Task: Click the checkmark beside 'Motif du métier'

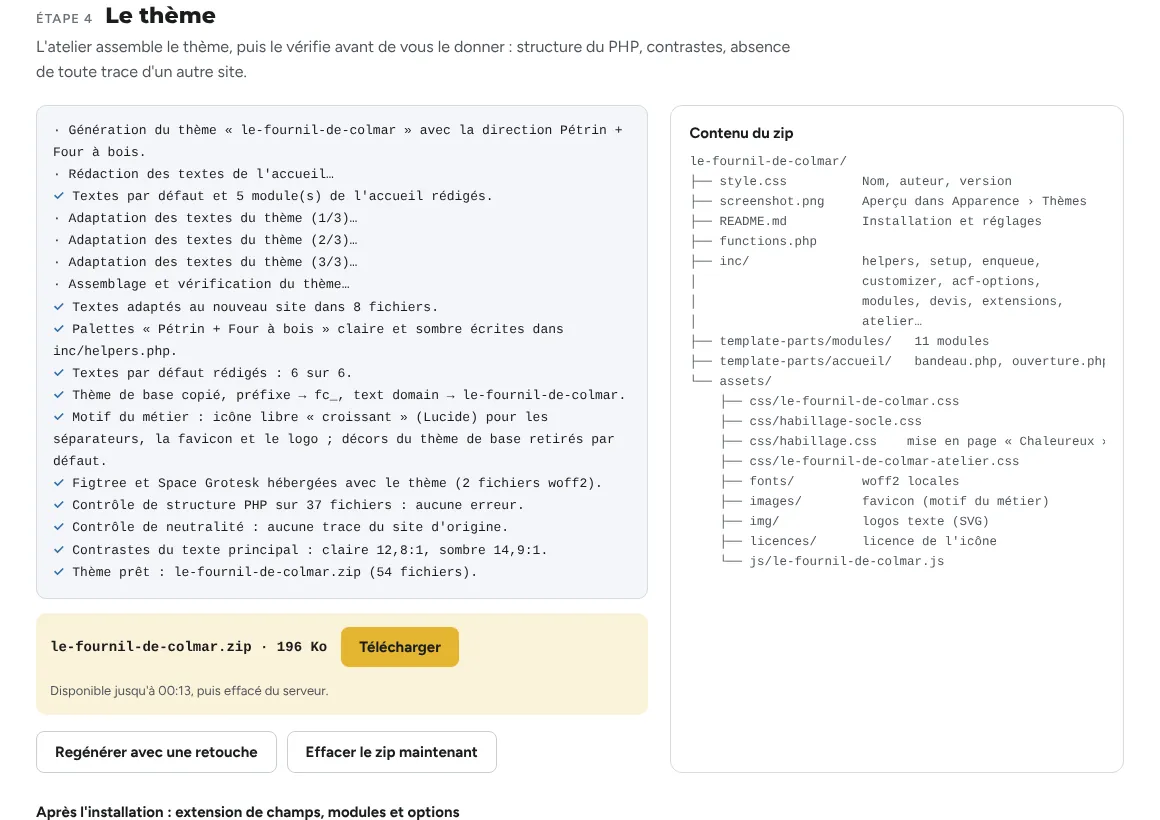Action: (58, 417)
